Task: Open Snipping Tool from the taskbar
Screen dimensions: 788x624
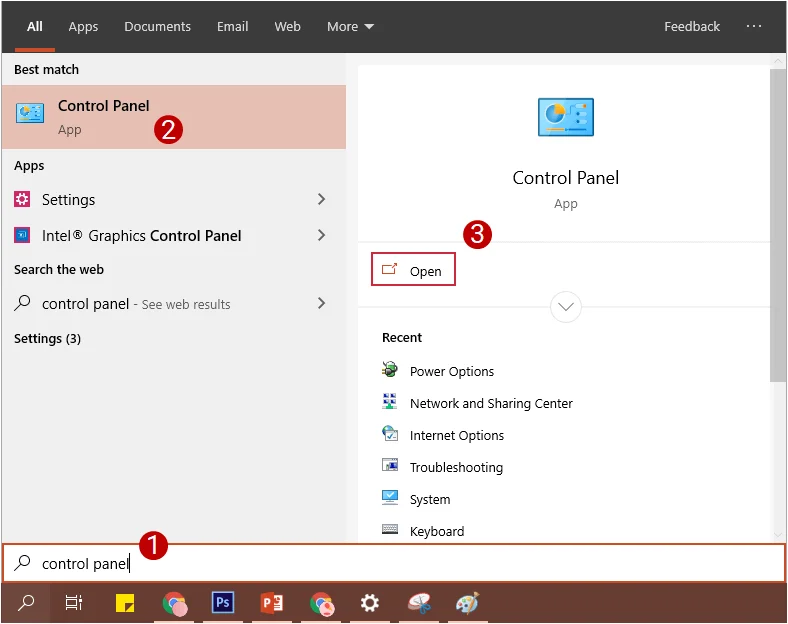Action: click(x=419, y=603)
